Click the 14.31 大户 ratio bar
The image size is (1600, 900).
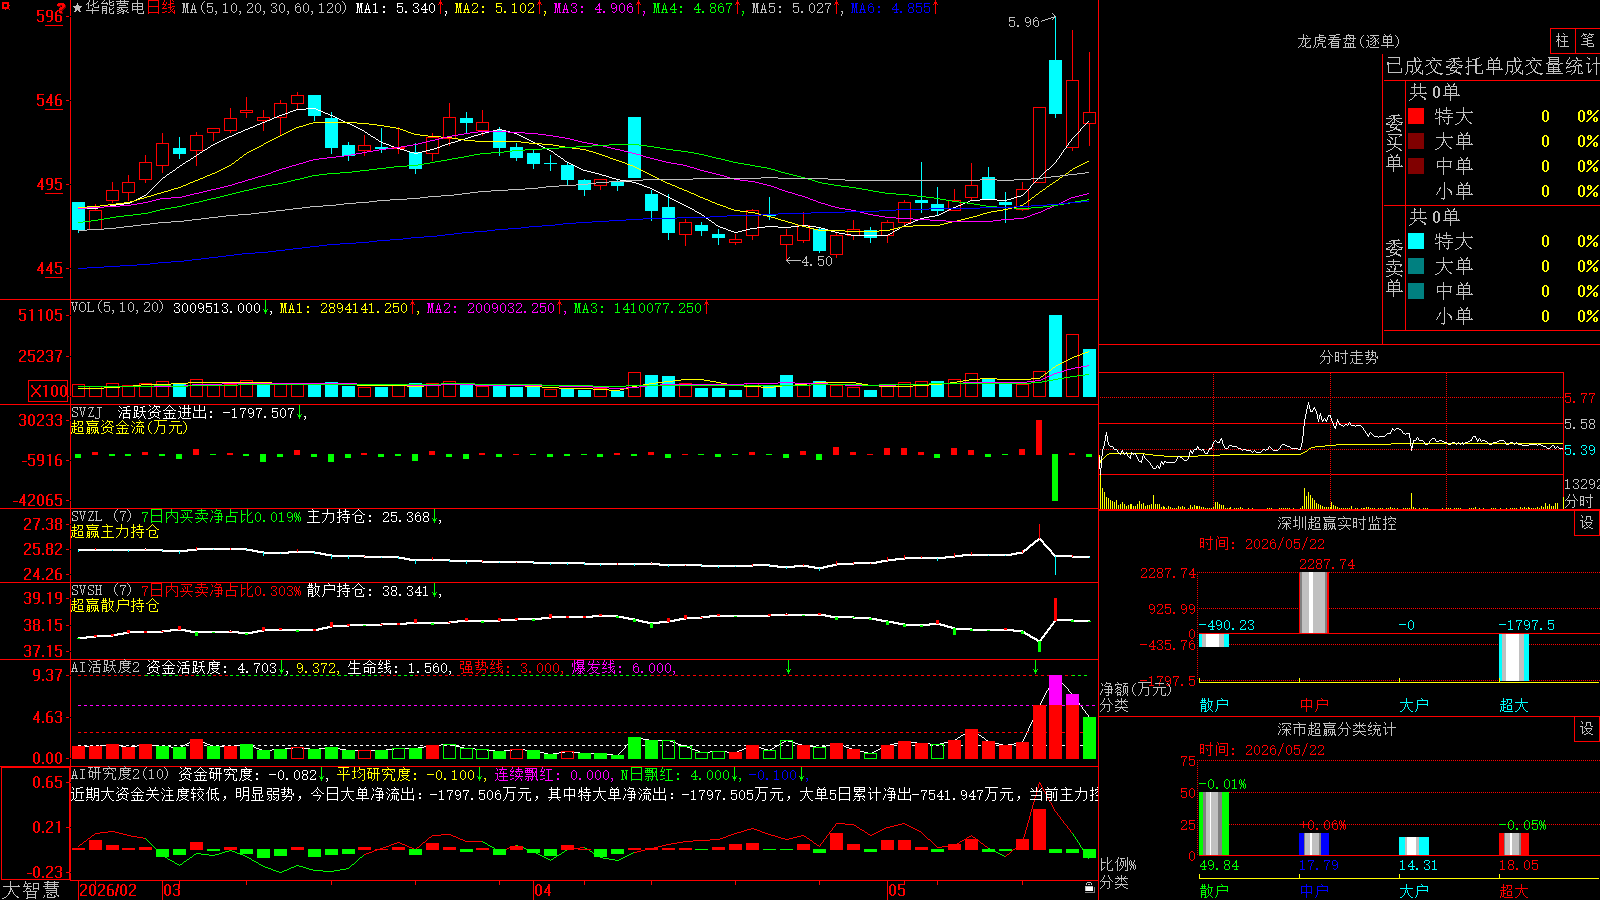(x=1414, y=846)
